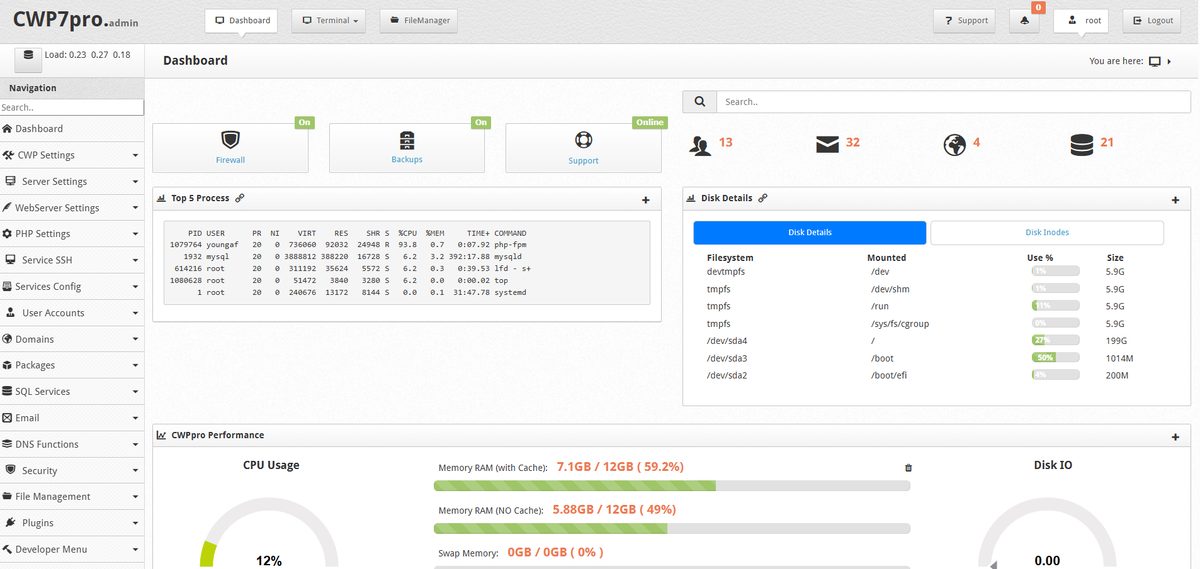The height and width of the screenshot is (569, 1200).
Task: Open Developer Menu navigation item
Action: (x=72, y=549)
